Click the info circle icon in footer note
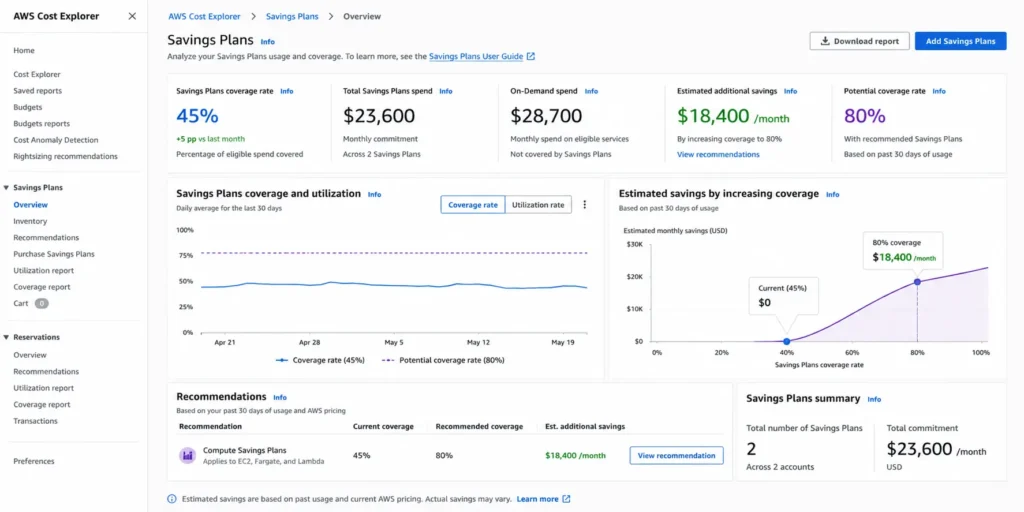The image size is (1024, 512). 172,499
